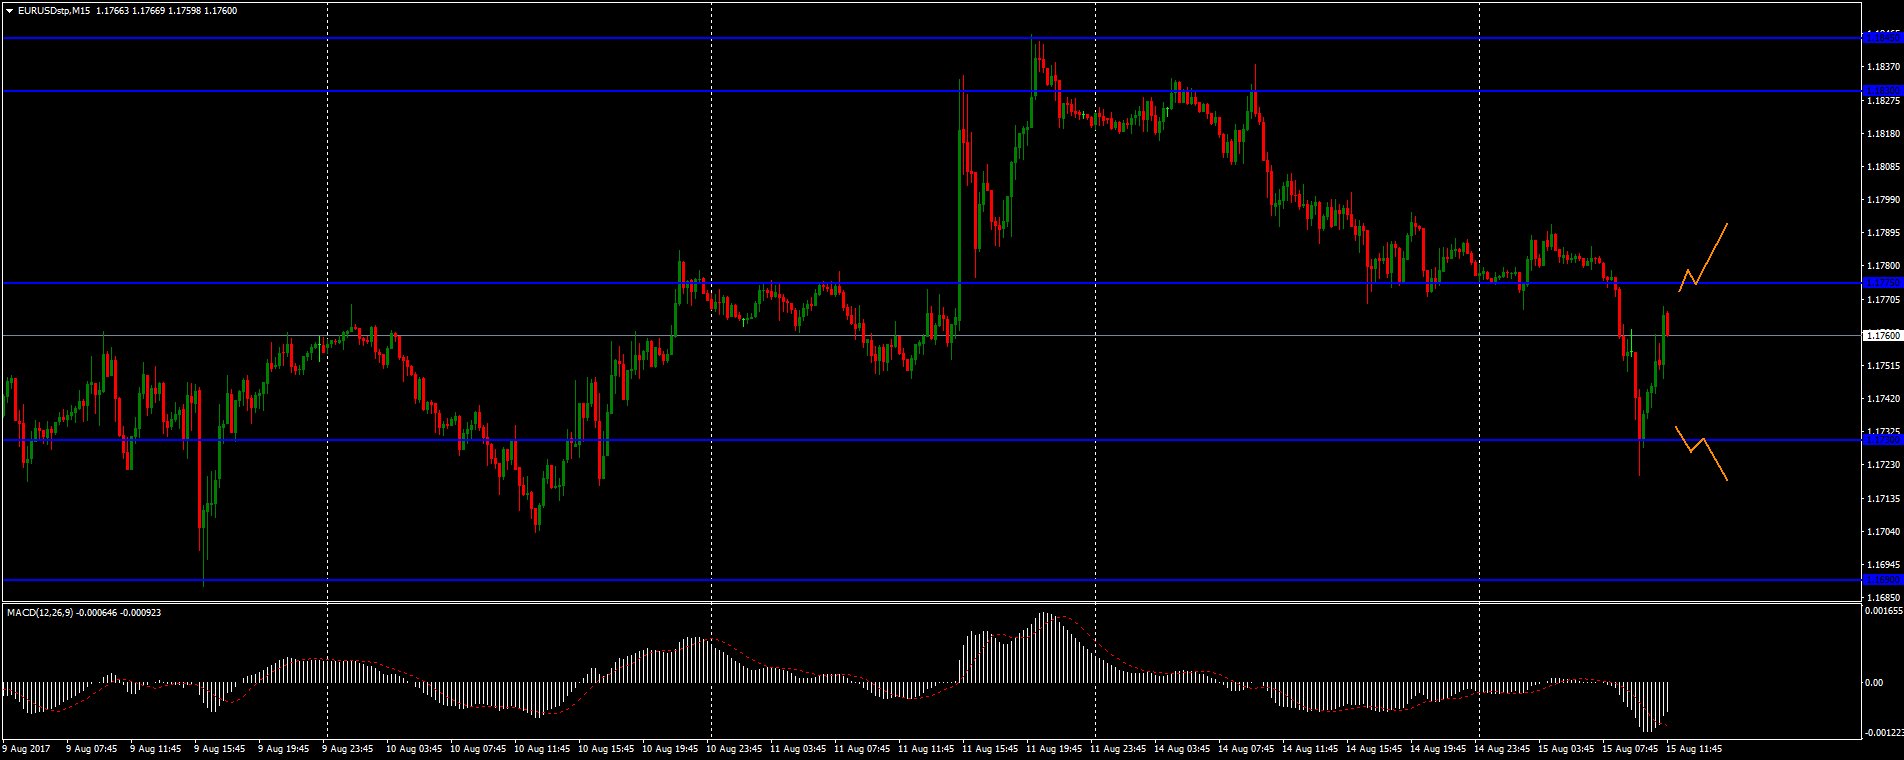This screenshot has height=760, width=1904.
Task: Click the 15 Aug 11:45 time label
Action: 1694,748
